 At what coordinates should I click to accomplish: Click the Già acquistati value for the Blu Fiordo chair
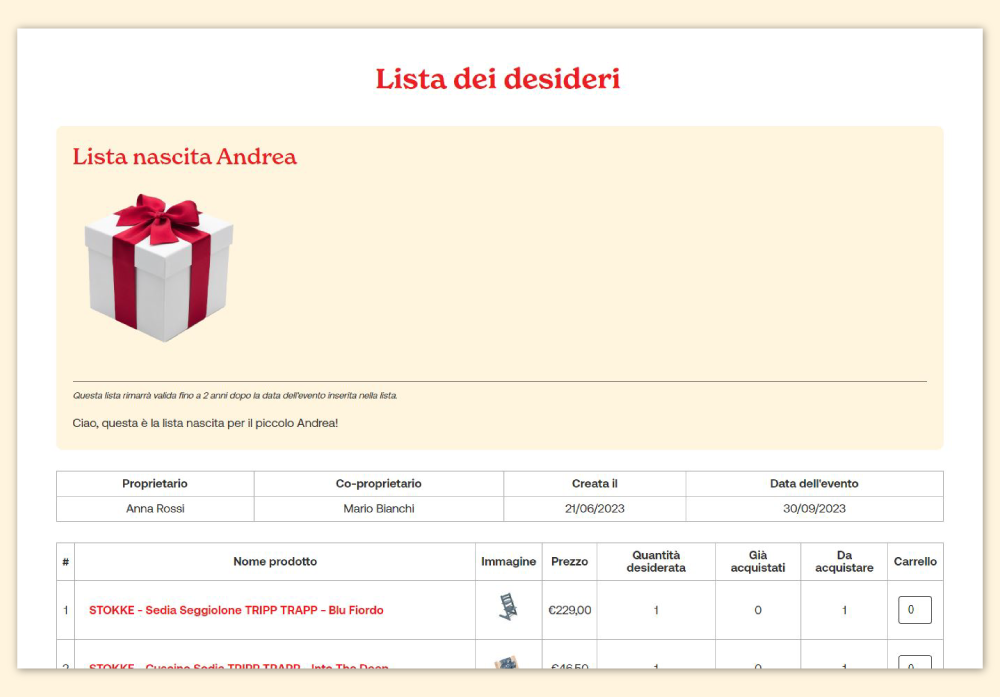(x=758, y=610)
